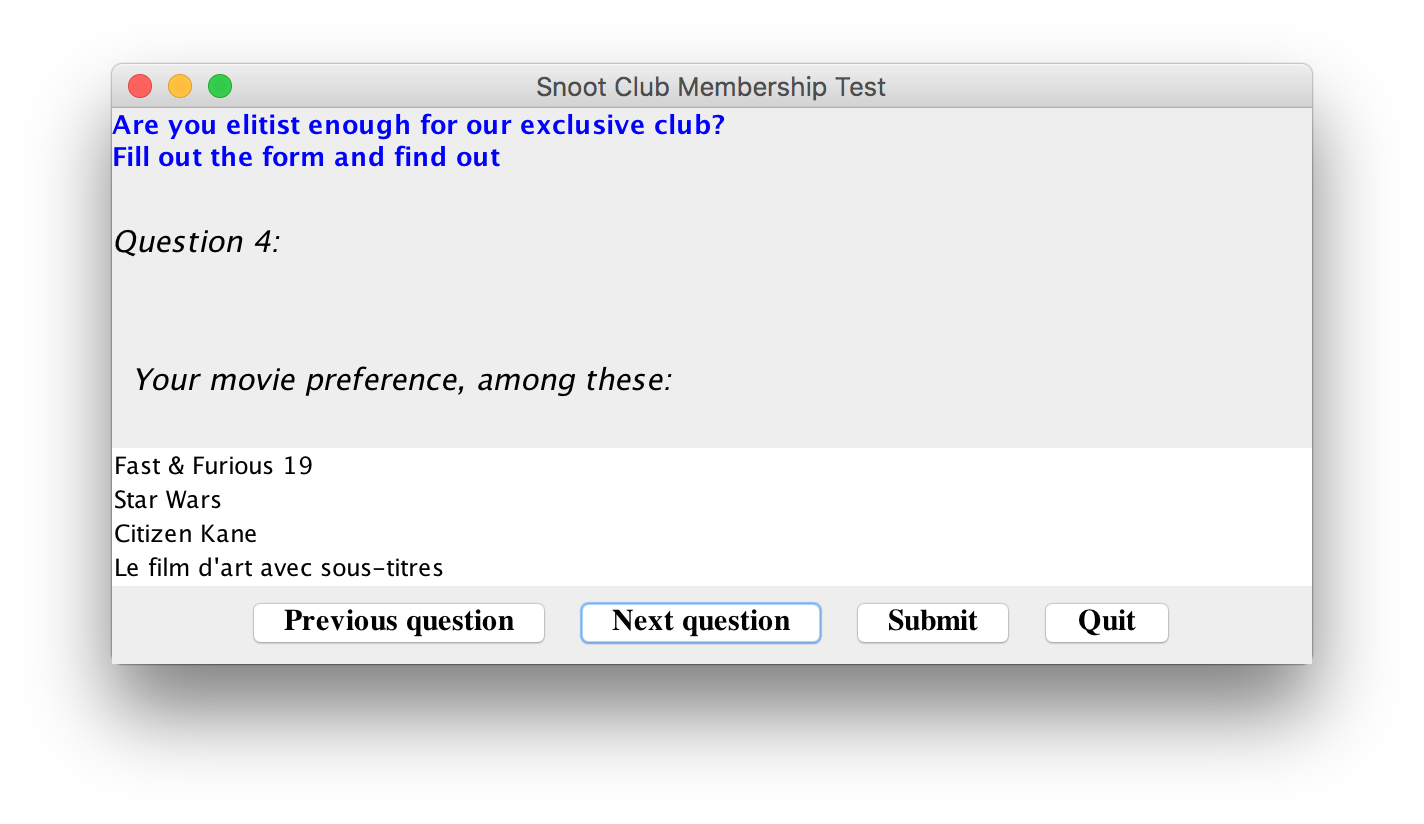
Task: Click the 'Fill out the form' text
Action: (x=306, y=158)
